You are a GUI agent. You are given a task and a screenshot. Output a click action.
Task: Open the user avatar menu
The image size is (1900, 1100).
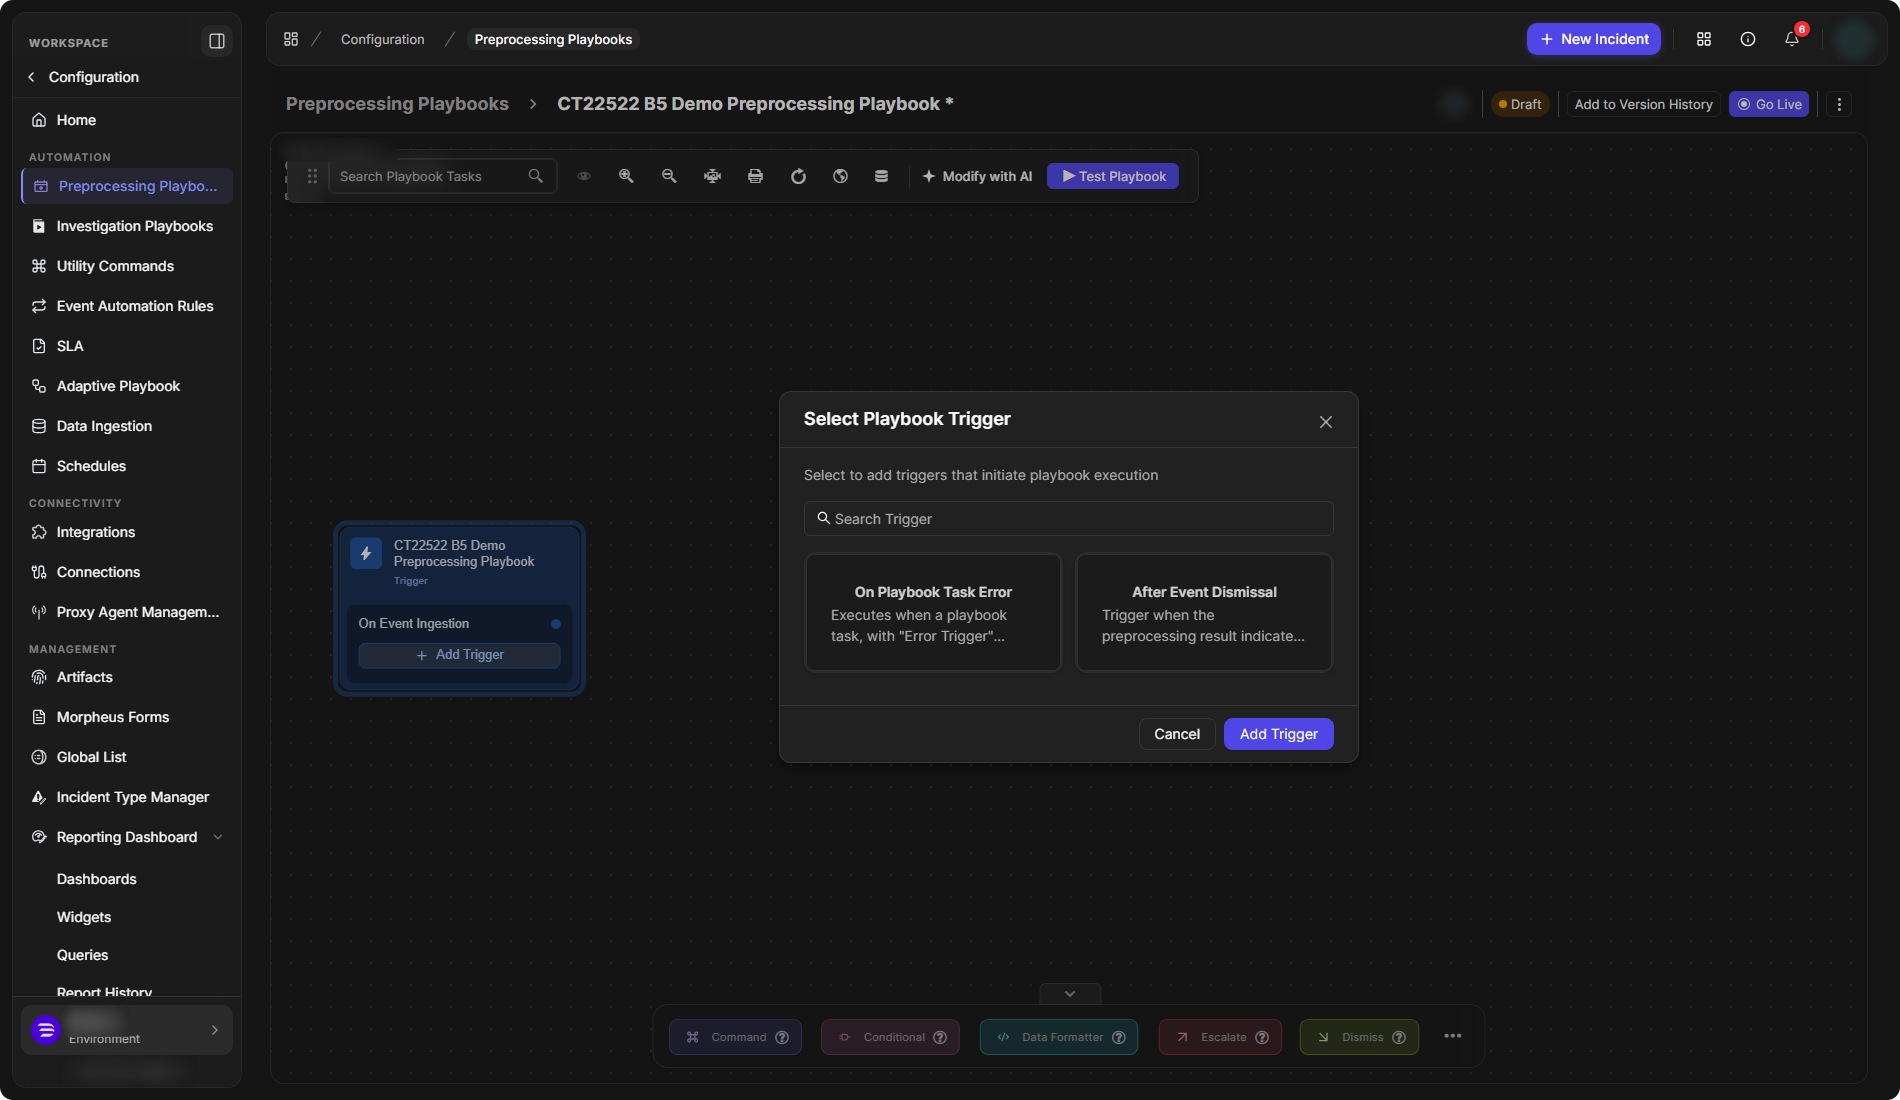click(1855, 39)
